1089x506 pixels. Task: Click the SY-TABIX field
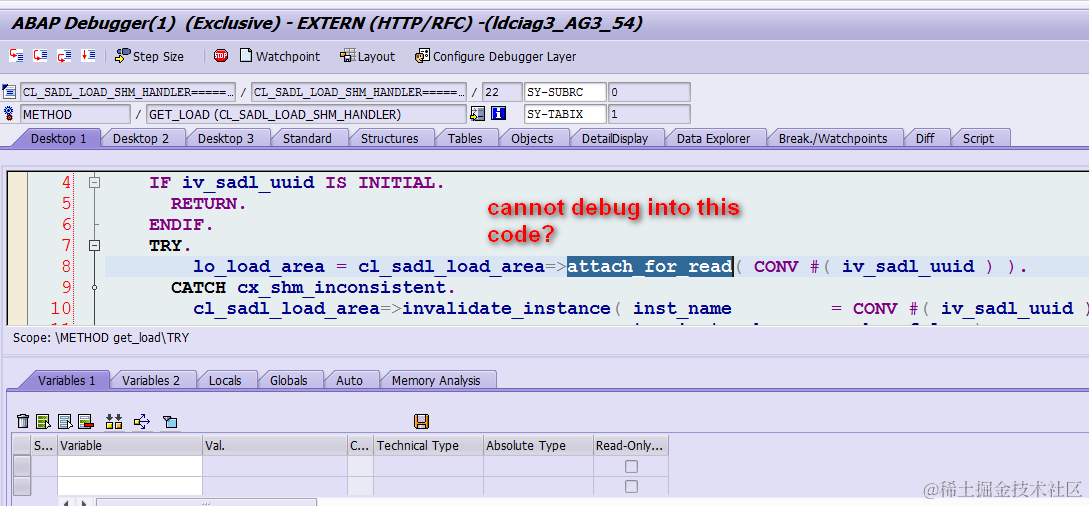click(x=565, y=114)
